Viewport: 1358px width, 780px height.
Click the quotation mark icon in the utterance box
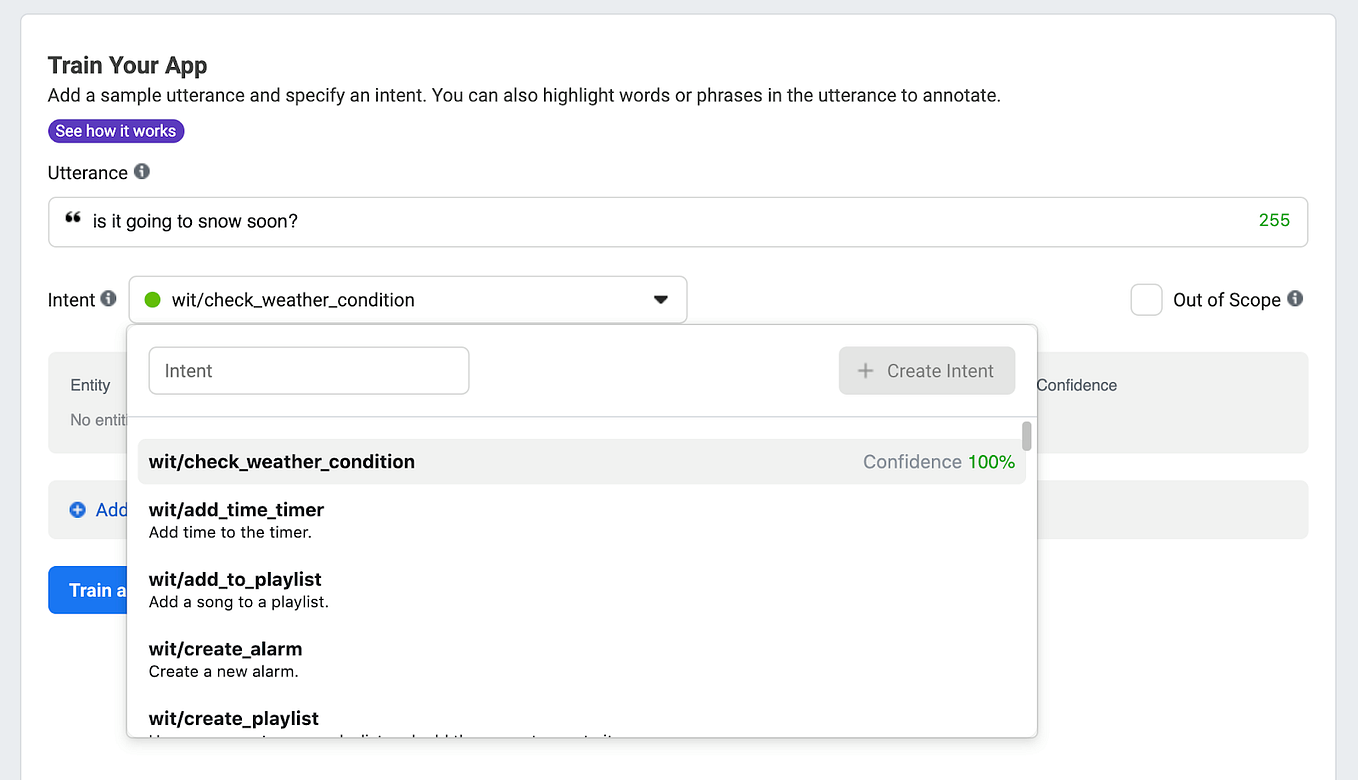click(73, 218)
